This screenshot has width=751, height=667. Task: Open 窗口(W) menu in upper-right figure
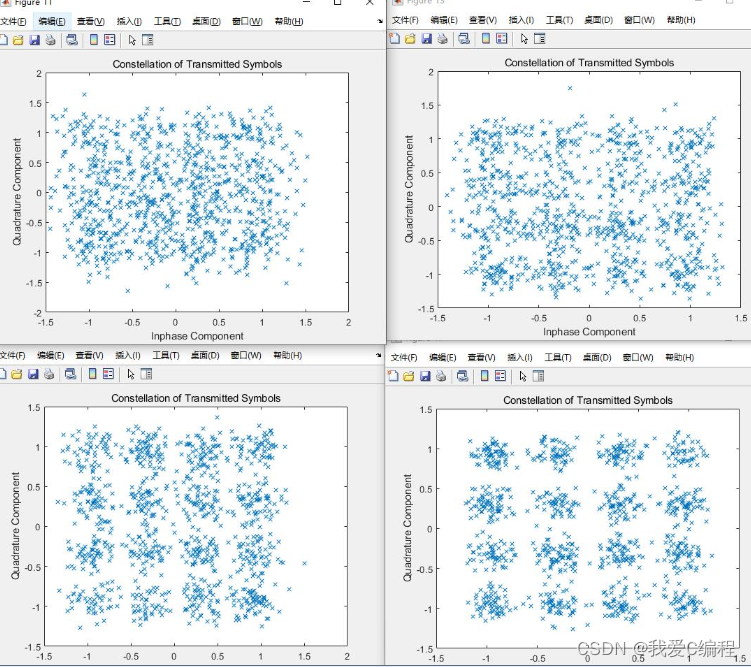pyautogui.click(x=639, y=20)
